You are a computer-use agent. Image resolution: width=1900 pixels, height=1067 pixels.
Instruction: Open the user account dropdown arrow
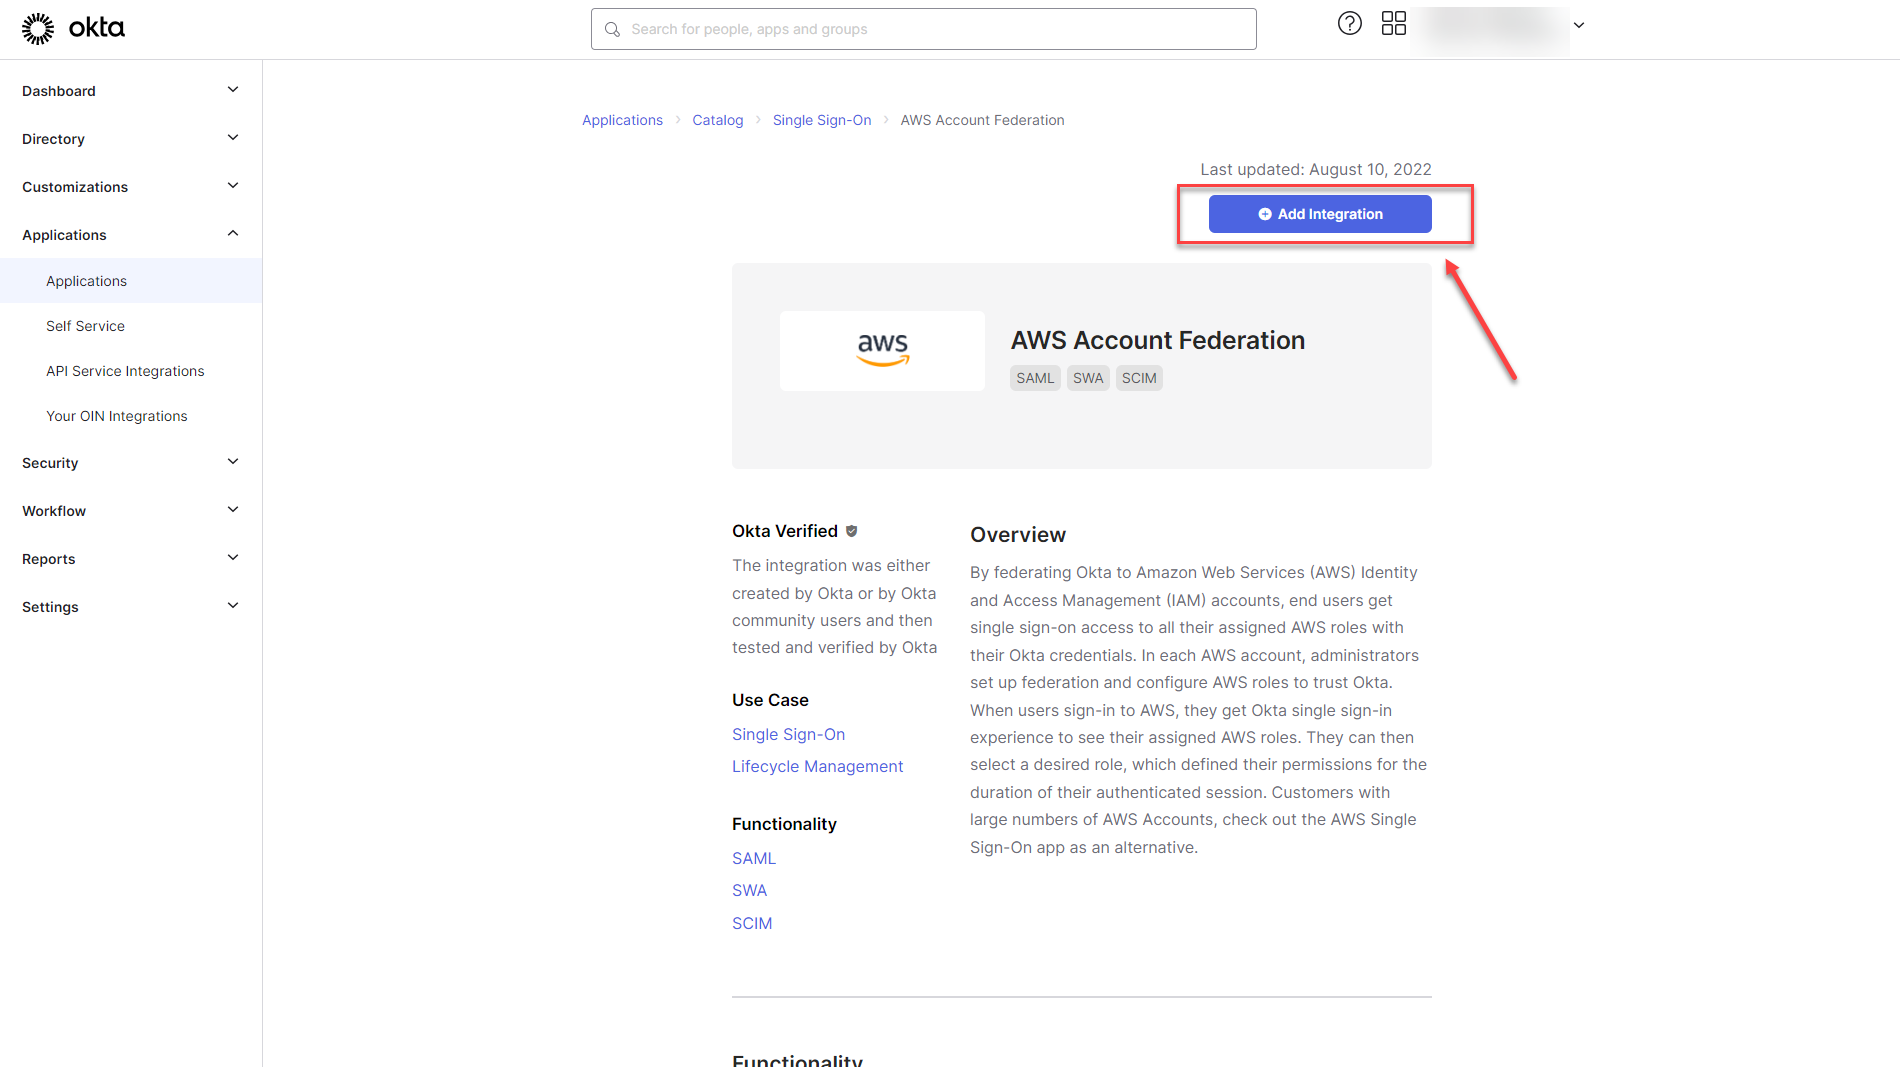tap(1579, 26)
